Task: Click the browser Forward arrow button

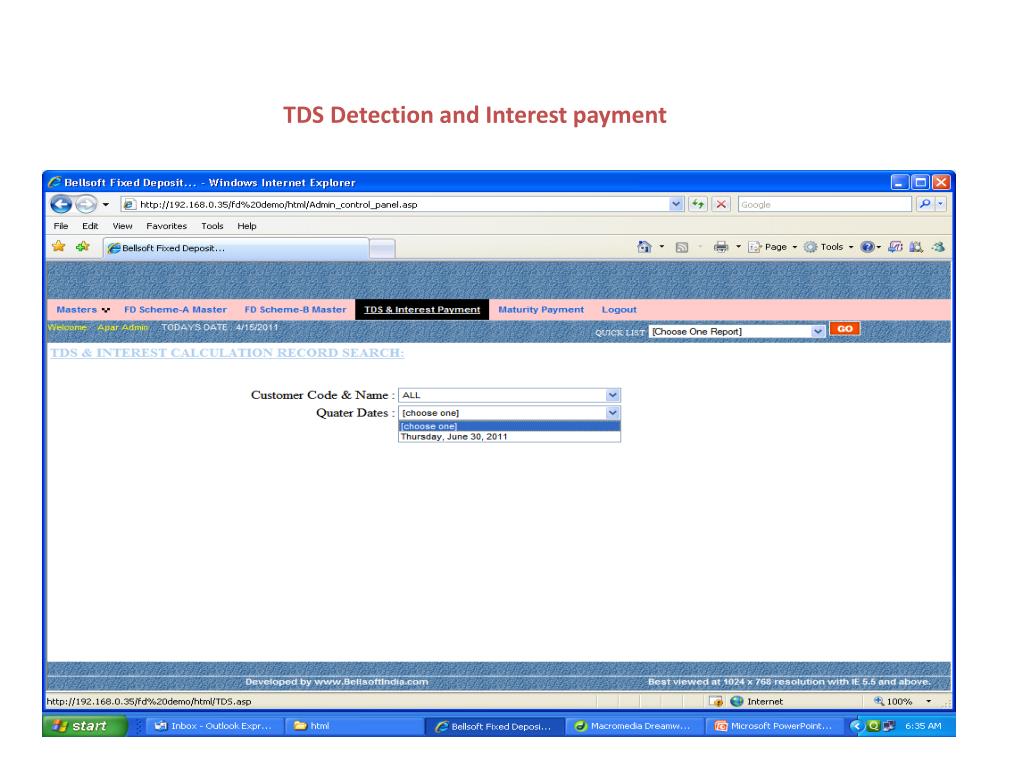Action: (x=86, y=204)
